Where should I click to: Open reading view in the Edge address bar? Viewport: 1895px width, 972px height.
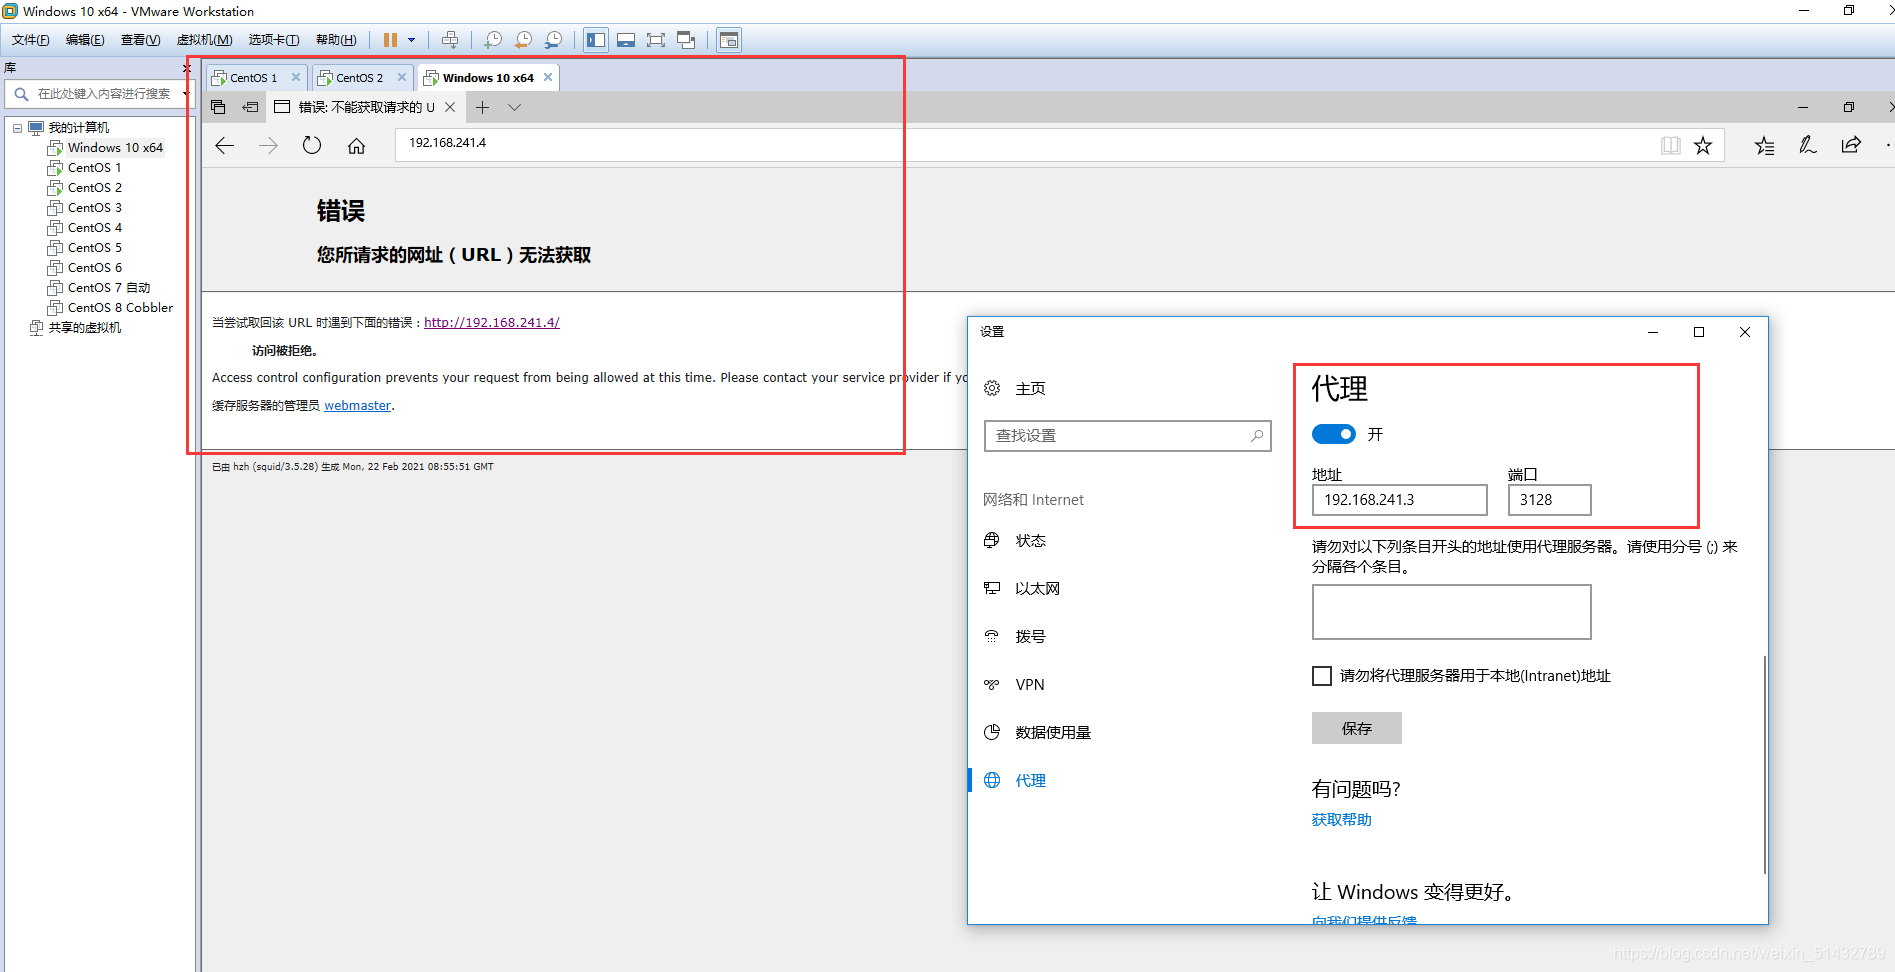1671,146
